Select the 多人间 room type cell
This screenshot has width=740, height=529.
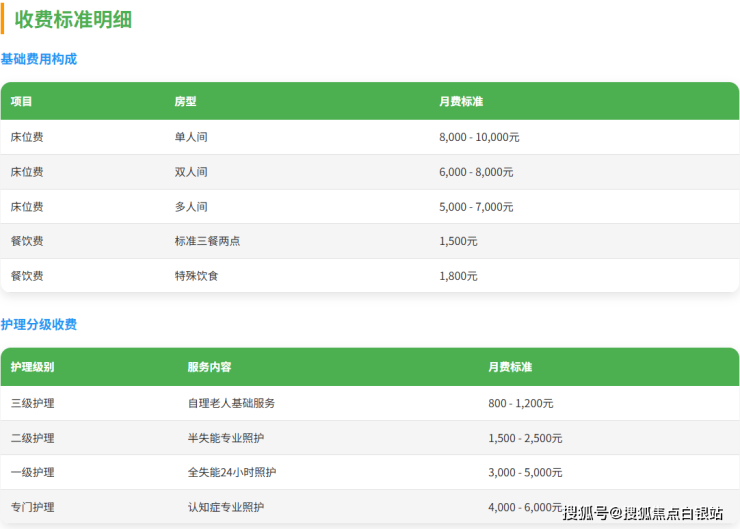tap(191, 207)
